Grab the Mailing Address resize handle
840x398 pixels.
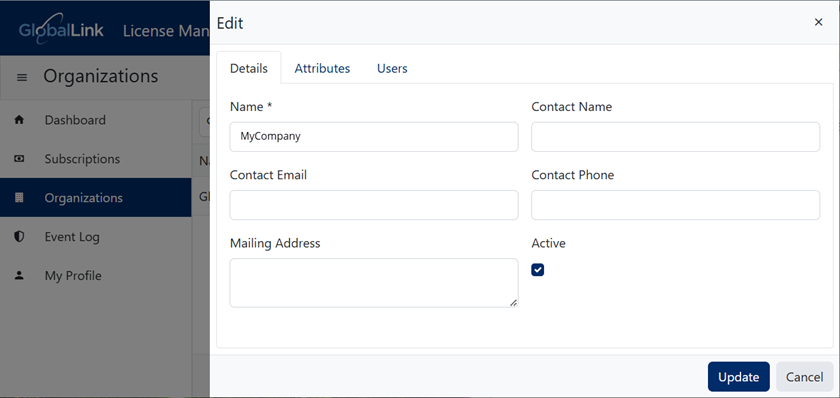[x=513, y=303]
